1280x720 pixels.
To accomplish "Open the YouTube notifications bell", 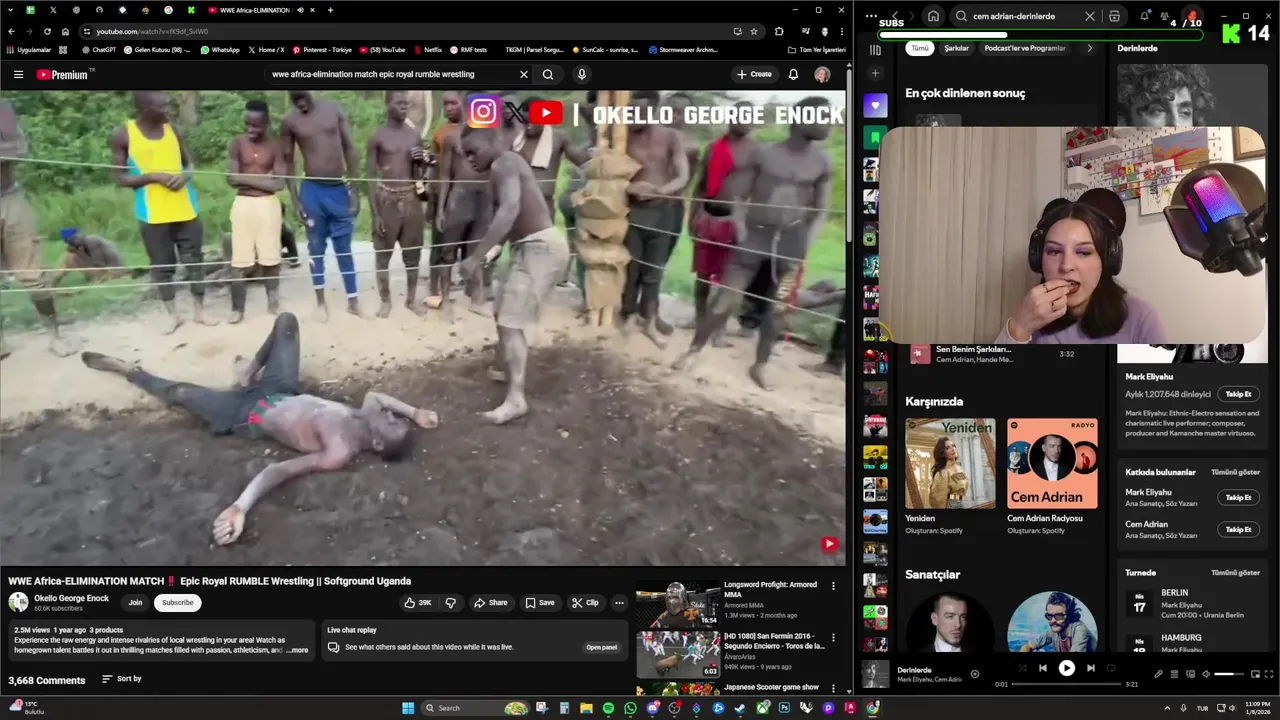I will coord(793,74).
